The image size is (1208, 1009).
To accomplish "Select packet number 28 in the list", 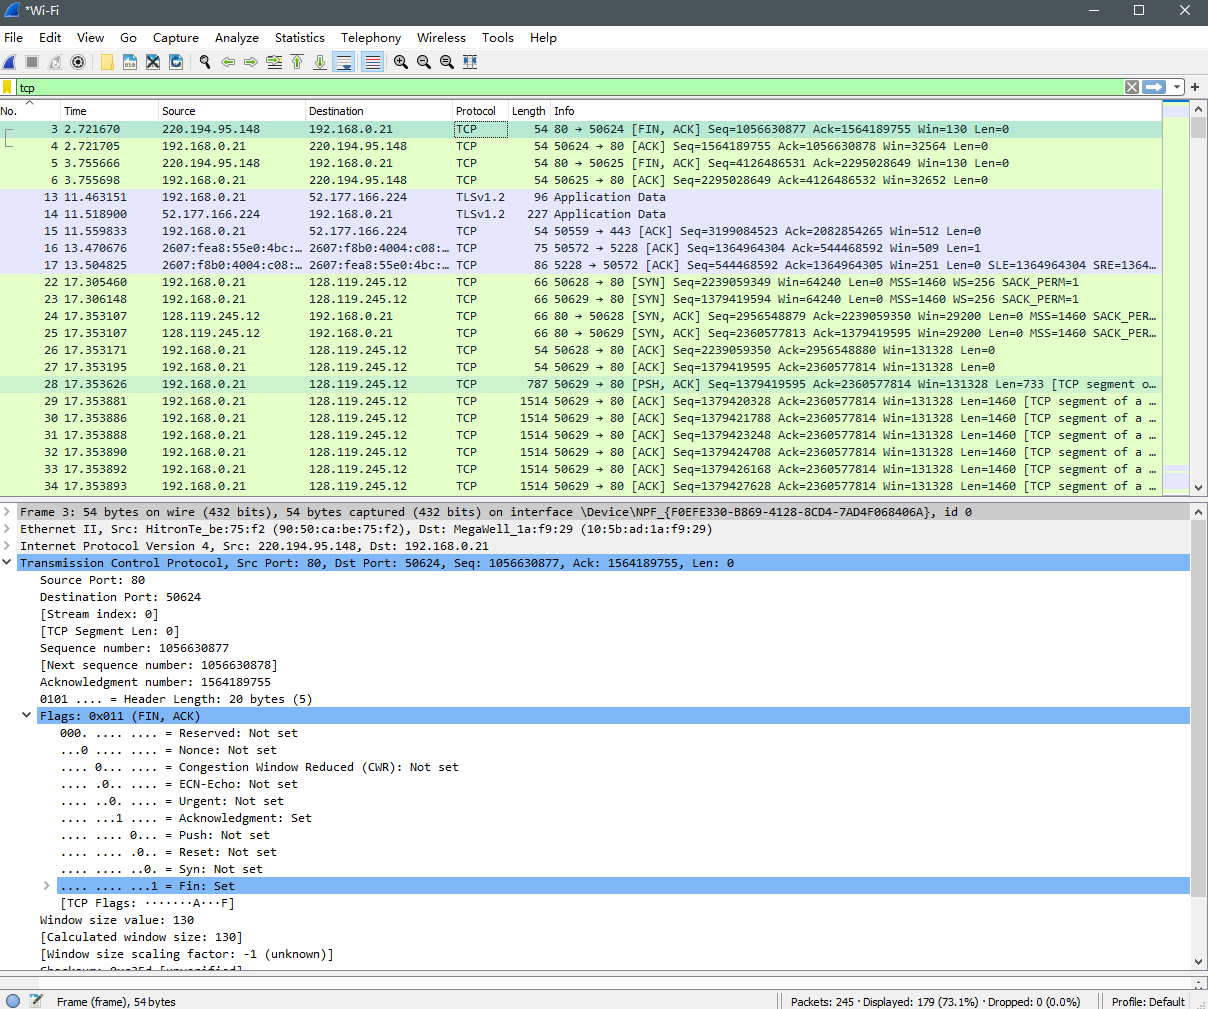I will (x=300, y=383).
